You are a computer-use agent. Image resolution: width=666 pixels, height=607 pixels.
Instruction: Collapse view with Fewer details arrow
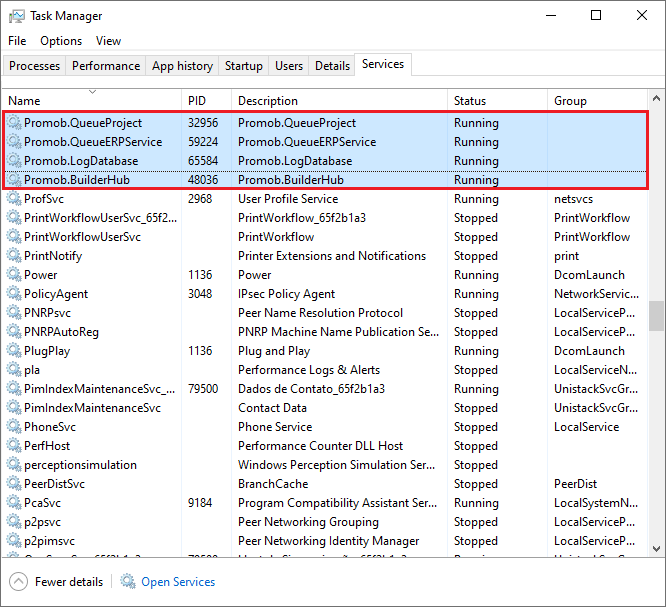(x=18, y=582)
